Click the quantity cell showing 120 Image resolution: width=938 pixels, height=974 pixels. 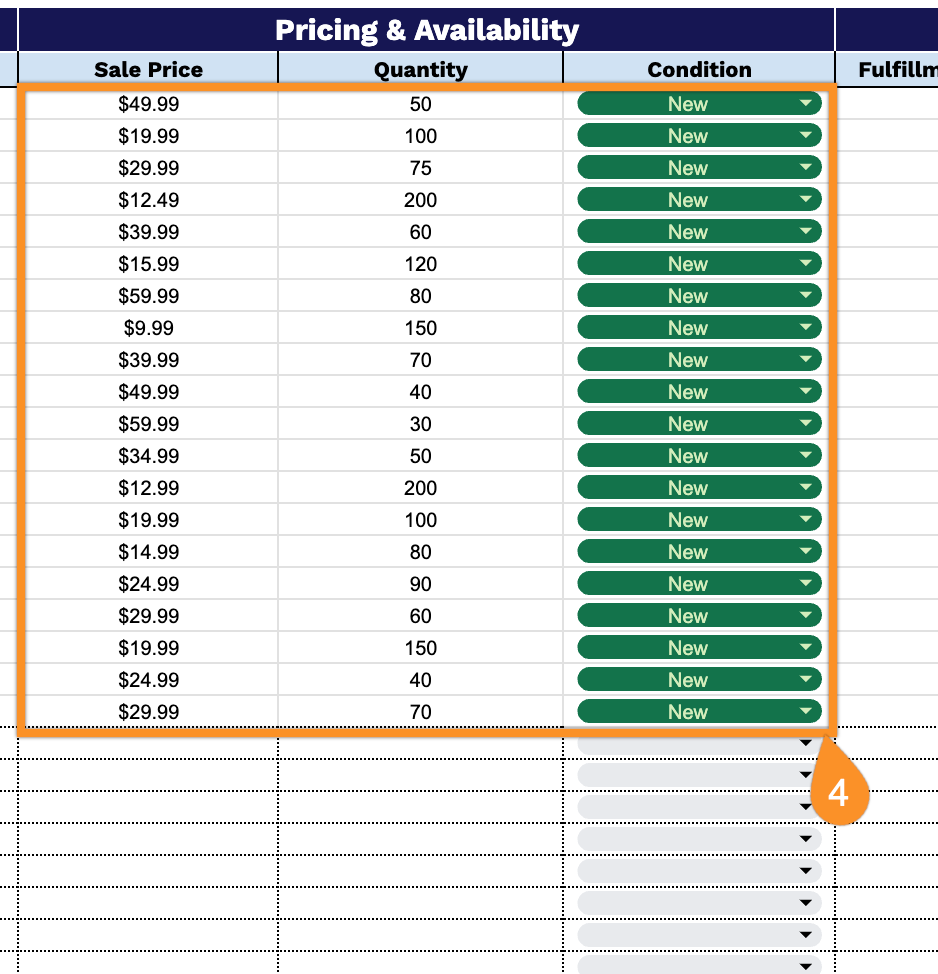[x=420, y=264]
